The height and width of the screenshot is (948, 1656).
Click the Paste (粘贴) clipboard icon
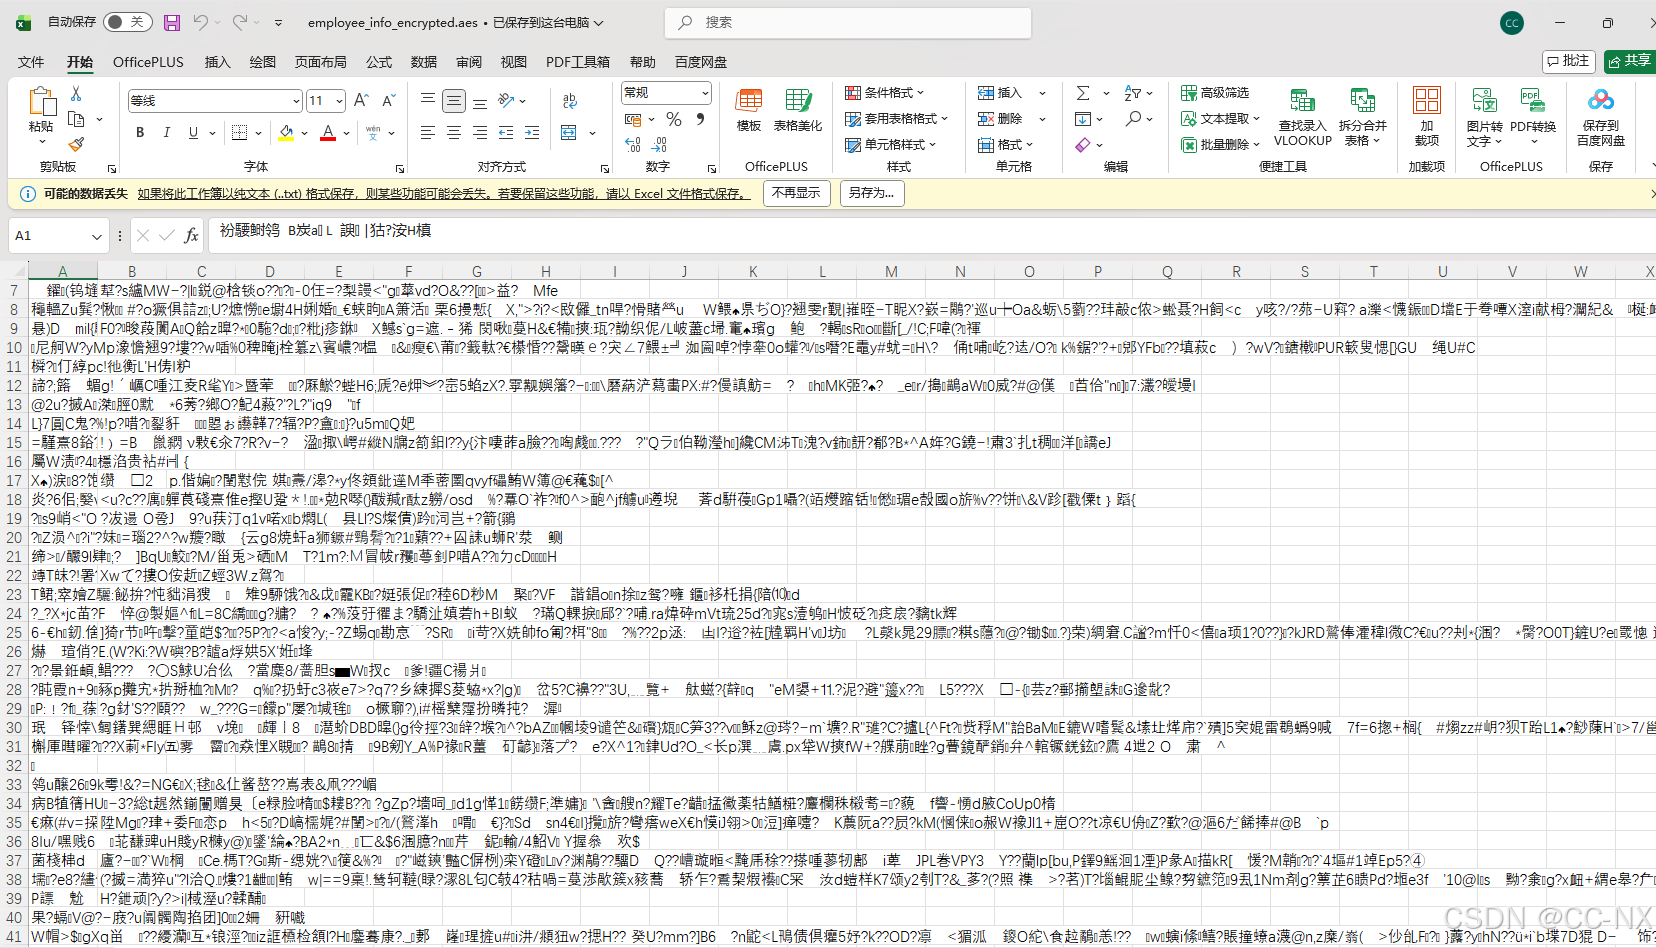41,103
